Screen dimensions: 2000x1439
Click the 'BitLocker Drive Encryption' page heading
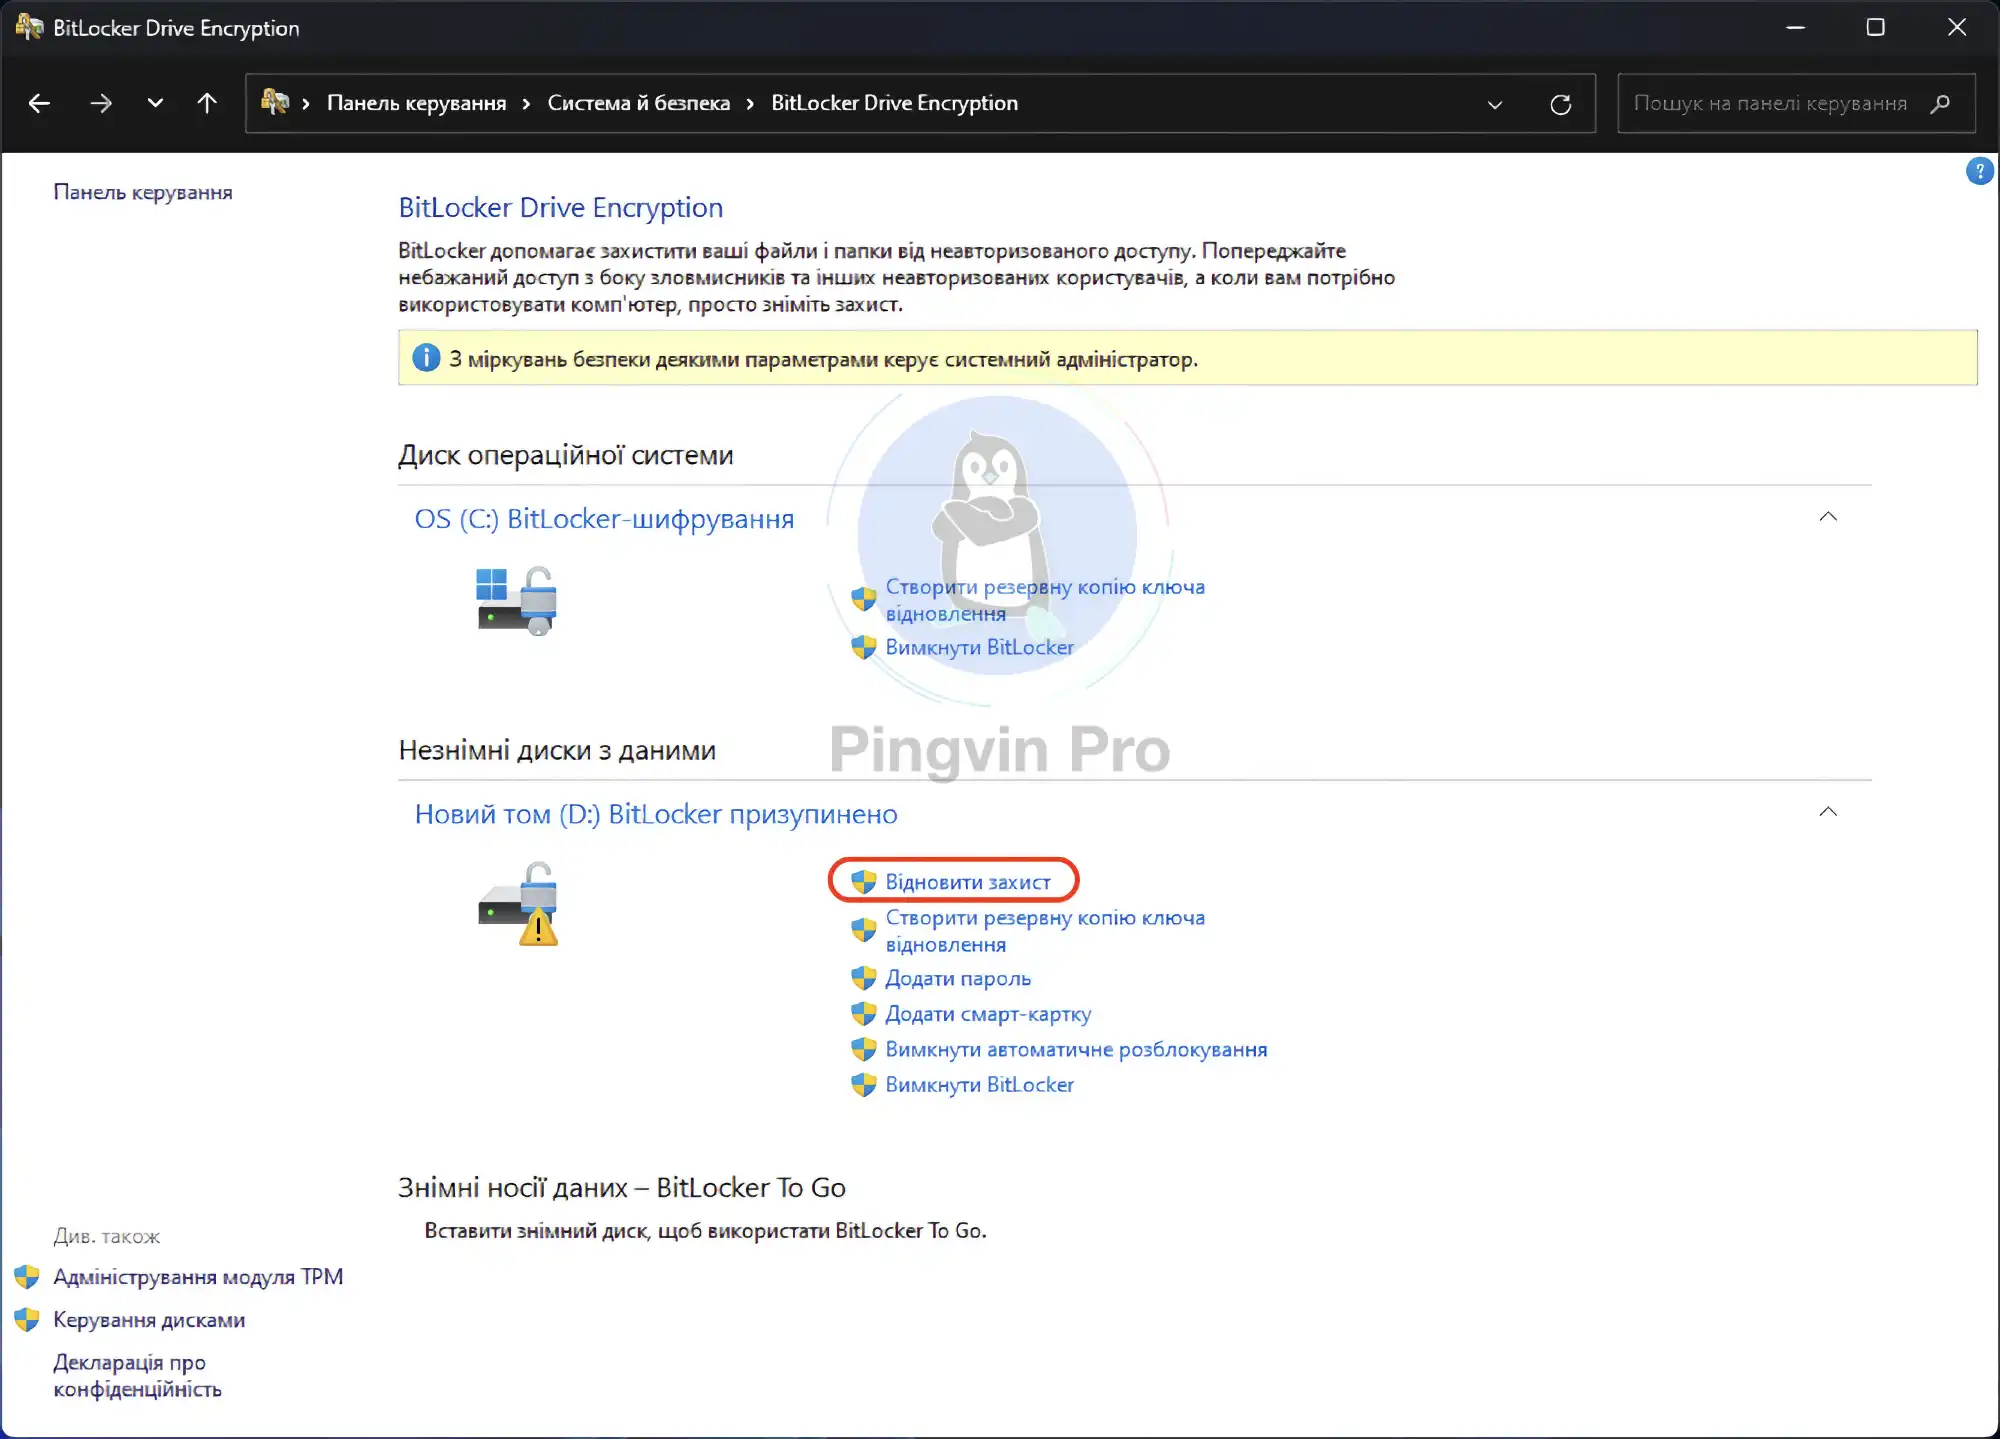tap(560, 207)
